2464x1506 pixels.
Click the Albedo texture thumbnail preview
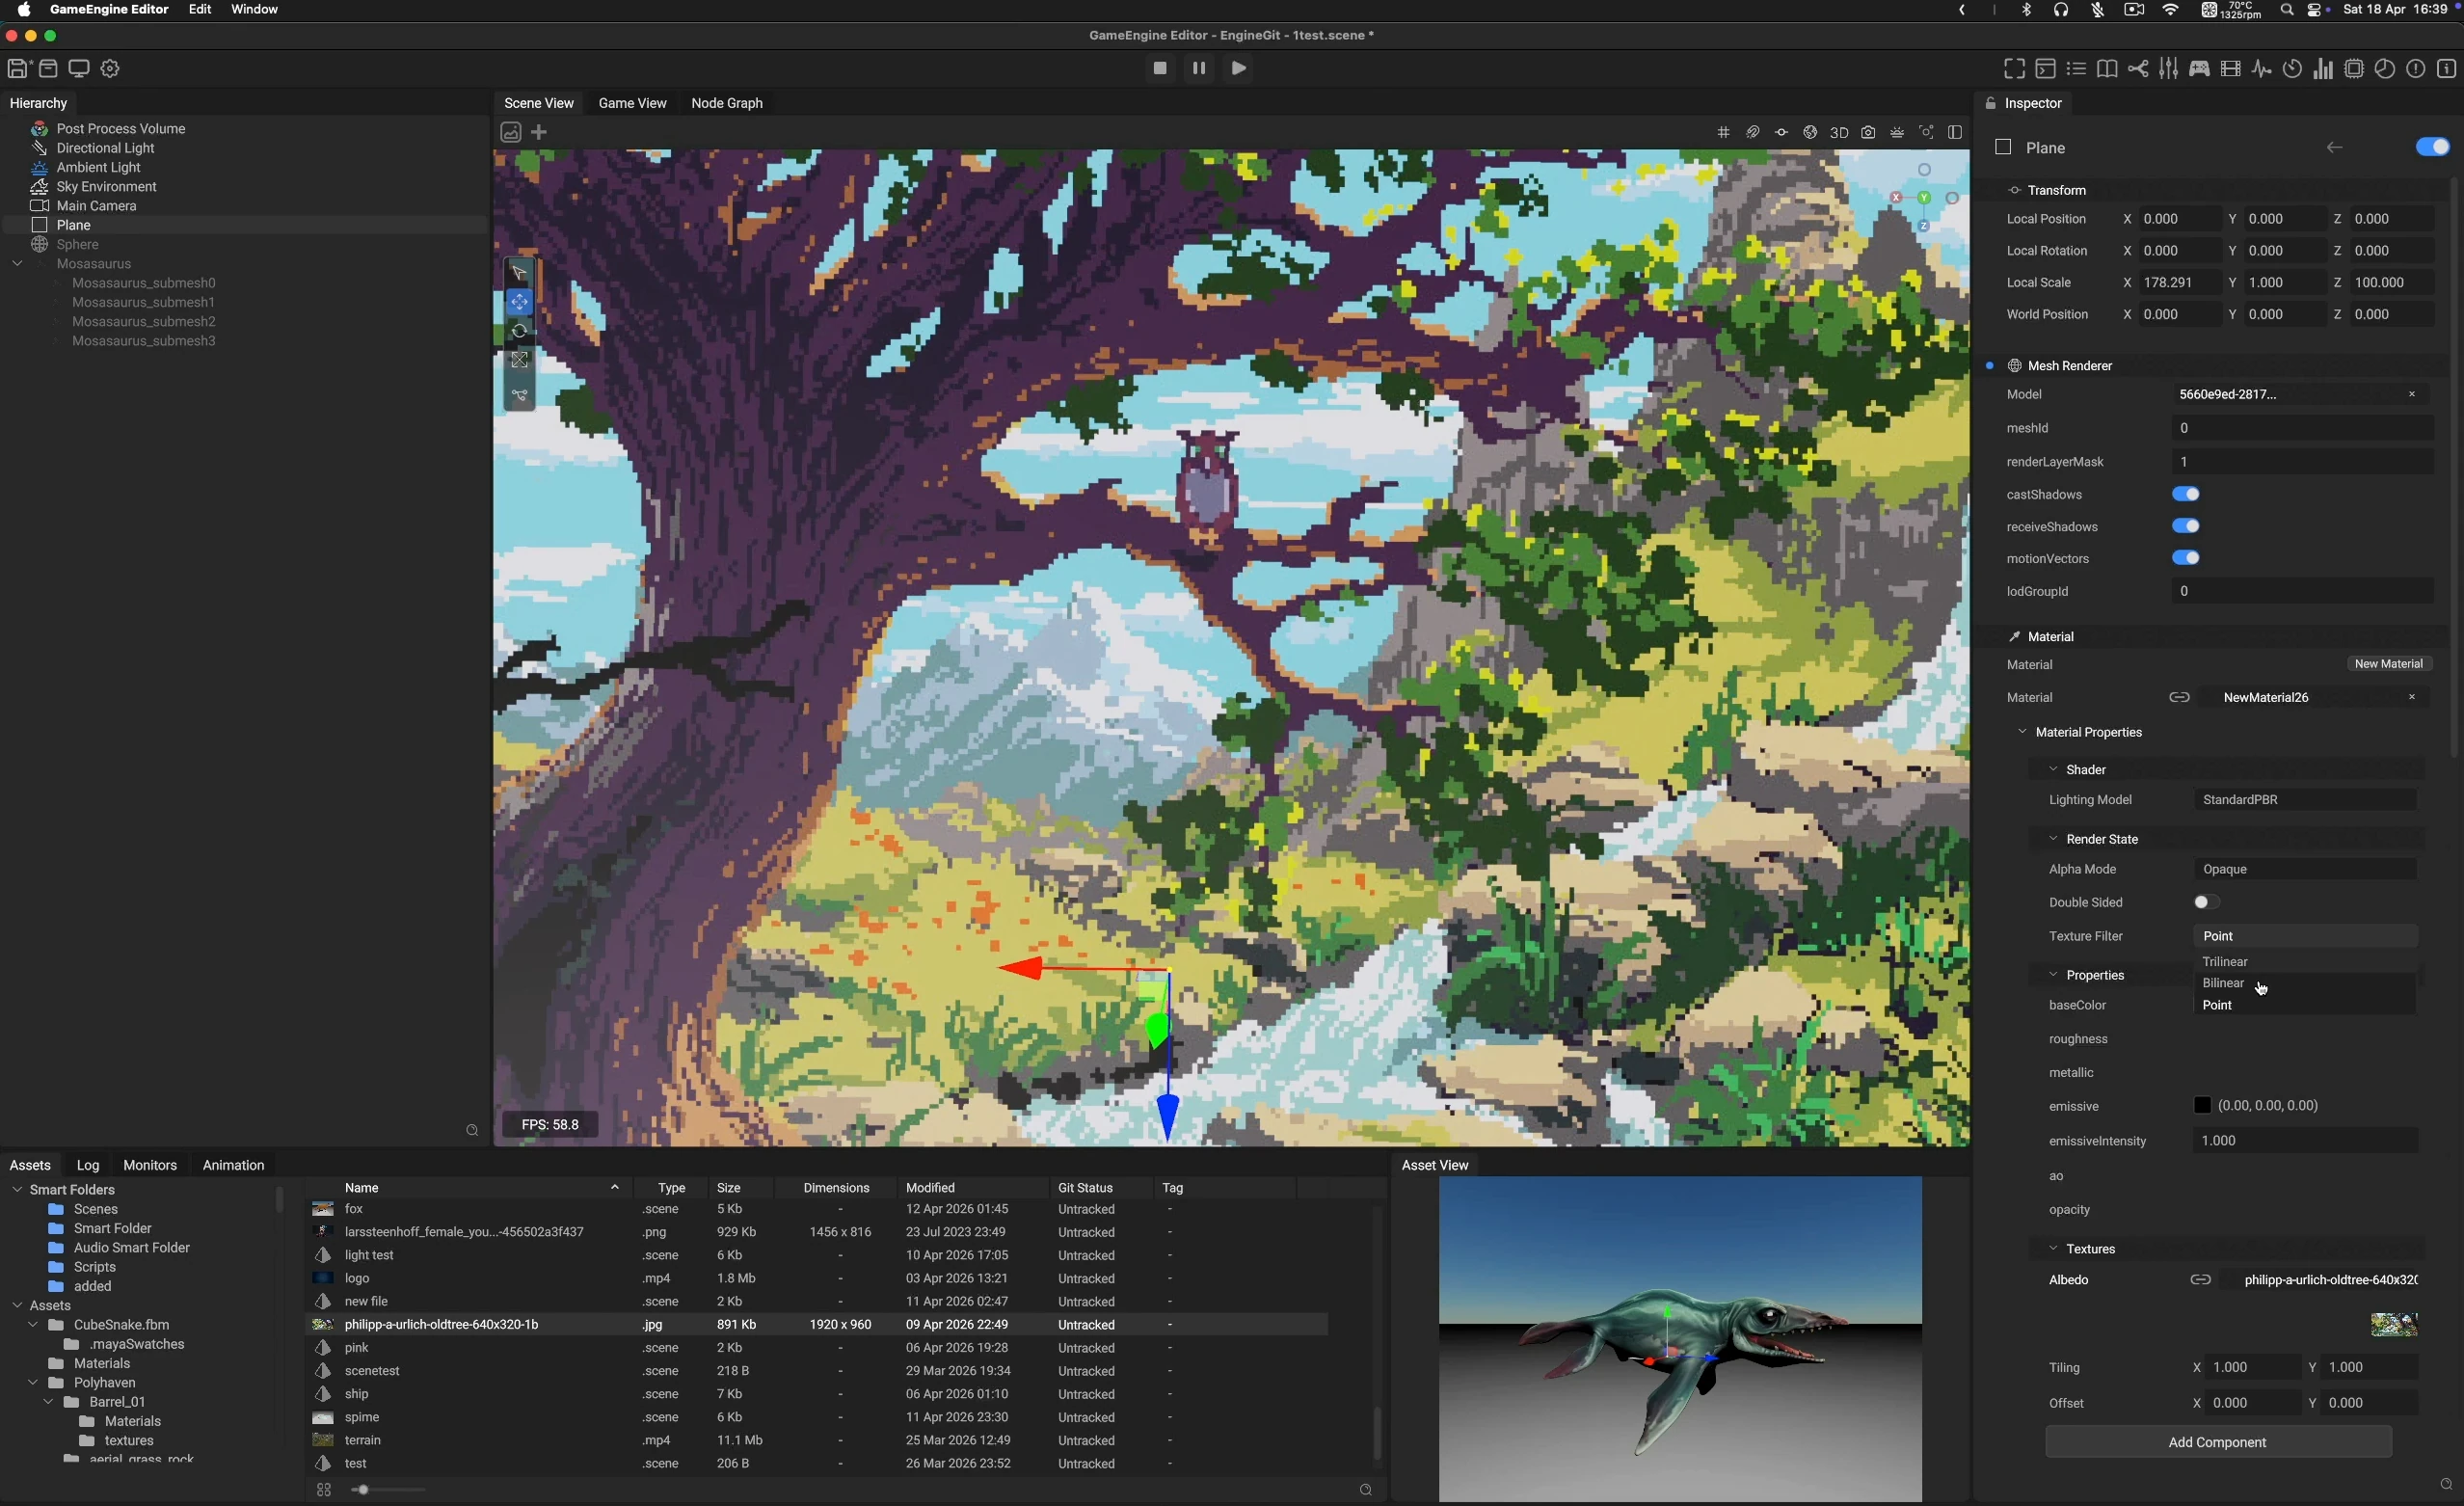coord(2394,1325)
